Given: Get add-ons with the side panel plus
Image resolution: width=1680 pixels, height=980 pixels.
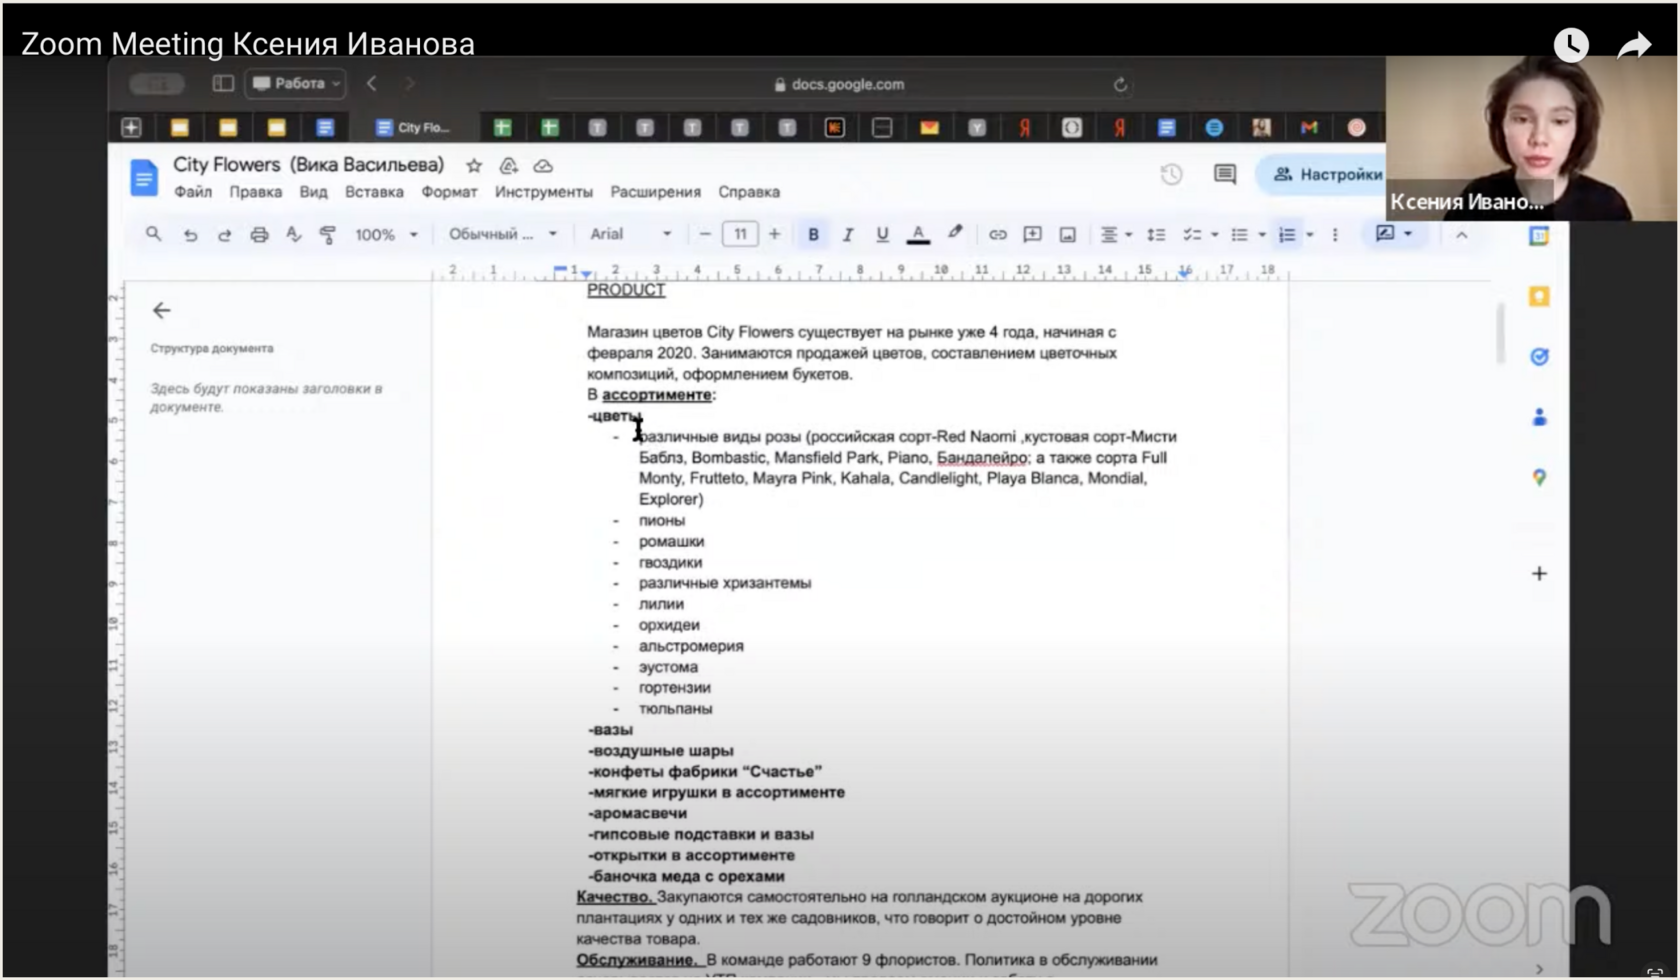Looking at the screenshot, I should 1539,574.
